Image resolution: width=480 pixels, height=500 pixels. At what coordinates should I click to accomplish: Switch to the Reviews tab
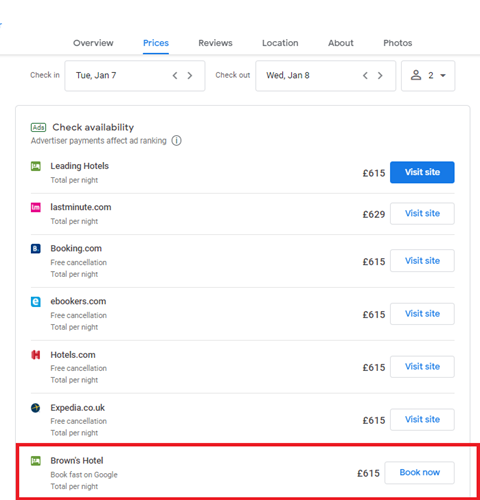(215, 43)
